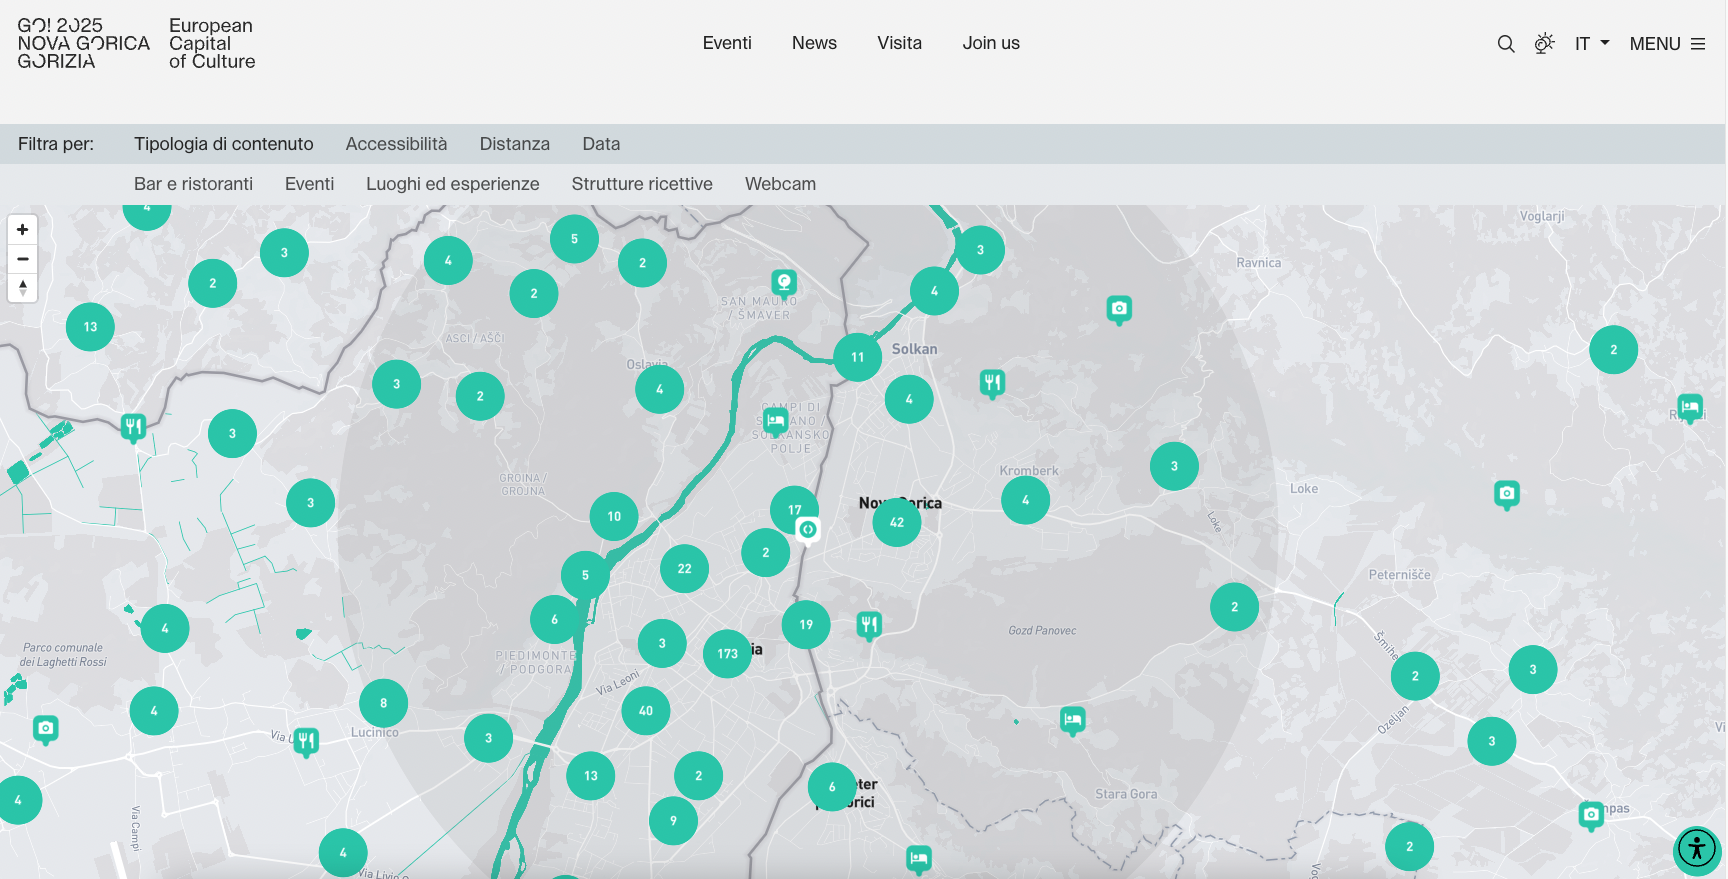The image size is (1728, 879).
Task: Select the bed marker near Stara Gora
Action: point(1073,720)
